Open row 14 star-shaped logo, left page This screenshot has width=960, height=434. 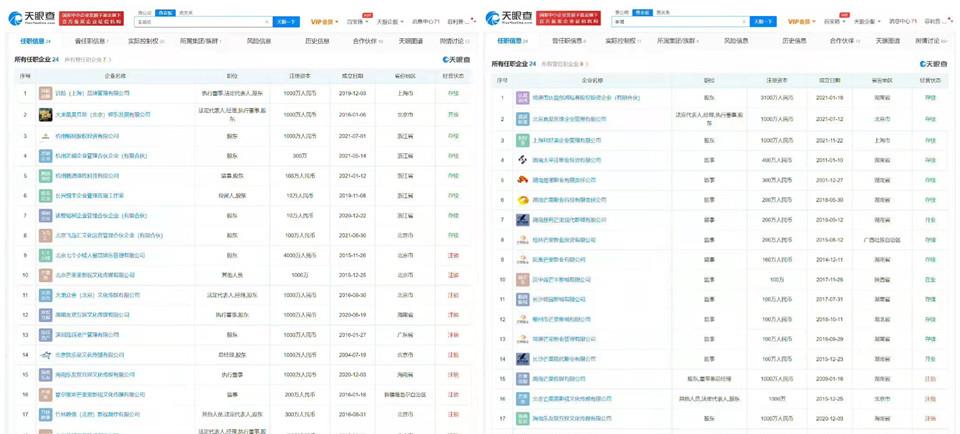tap(45, 354)
